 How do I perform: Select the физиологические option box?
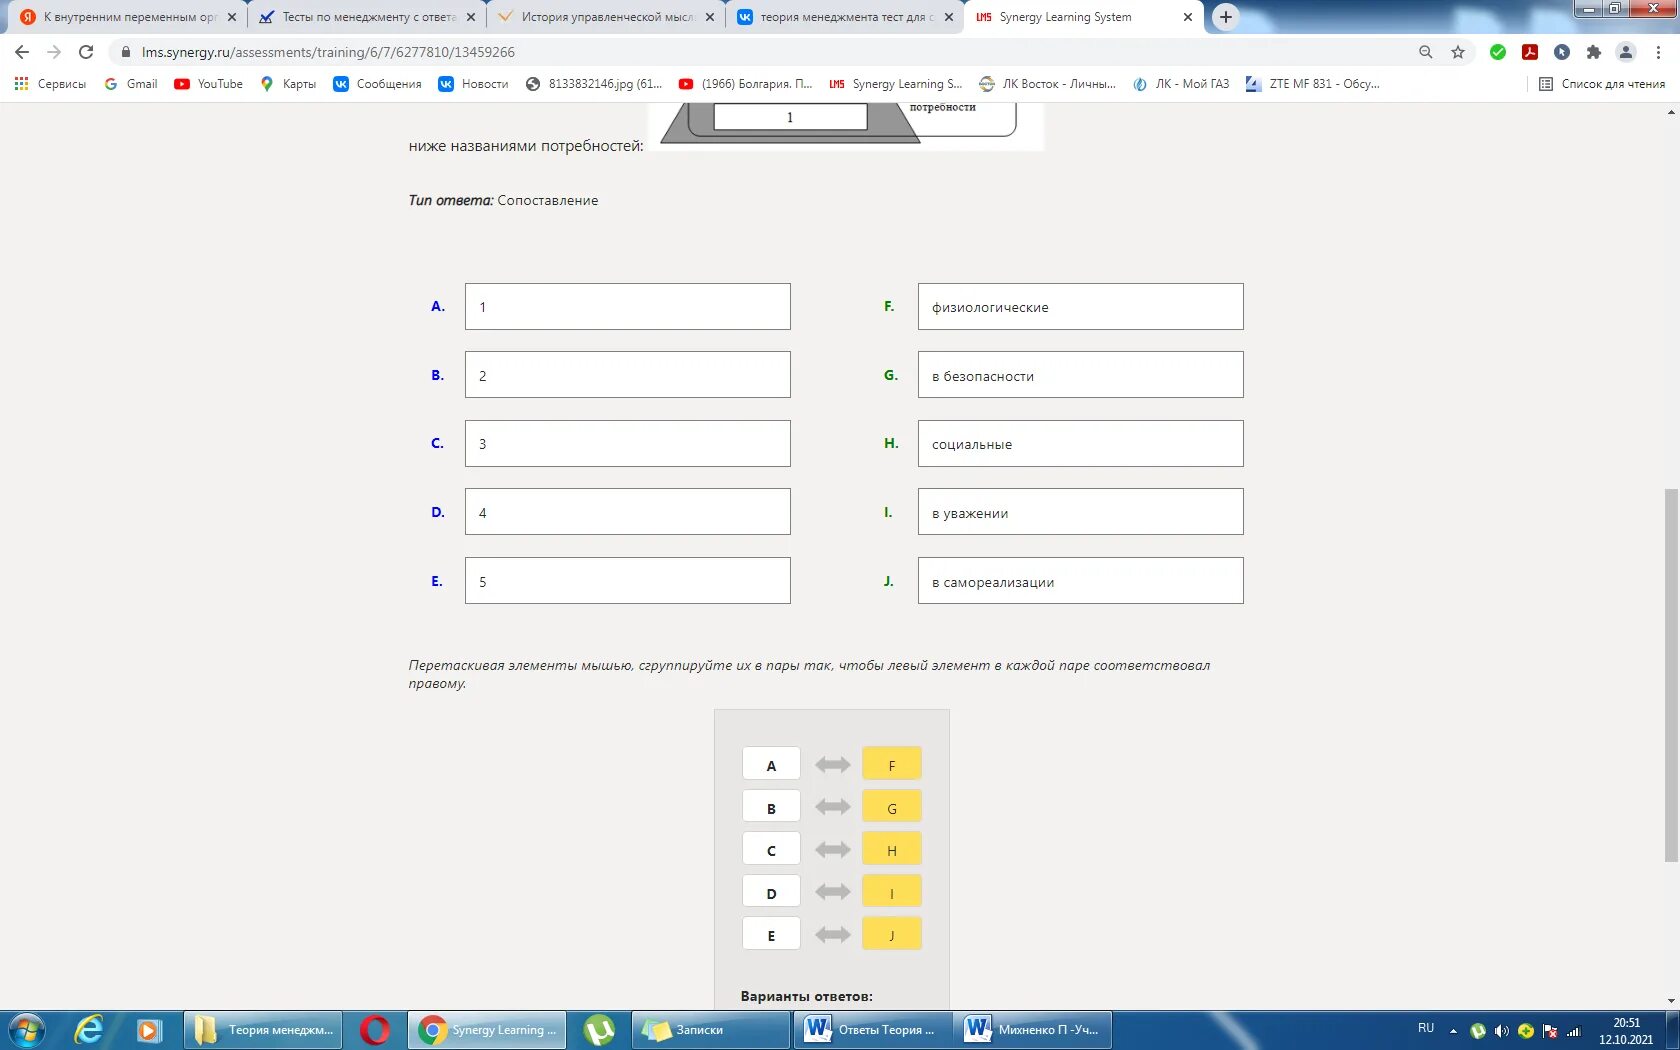[1080, 307]
